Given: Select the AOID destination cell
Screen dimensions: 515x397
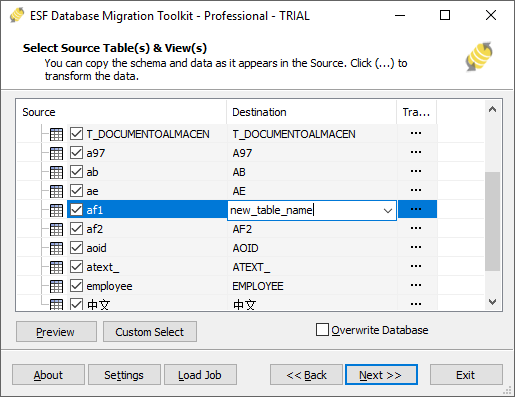Looking at the screenshot, I should (312, 248).
